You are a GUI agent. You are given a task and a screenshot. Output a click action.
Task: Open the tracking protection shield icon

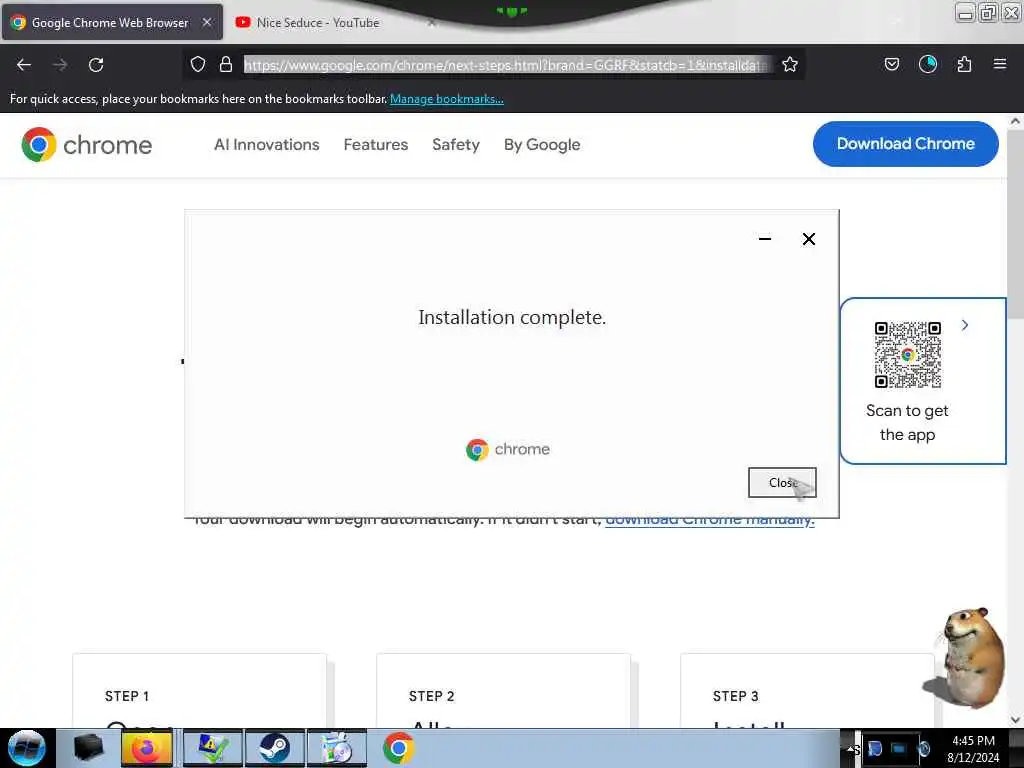tap(198, 64)
